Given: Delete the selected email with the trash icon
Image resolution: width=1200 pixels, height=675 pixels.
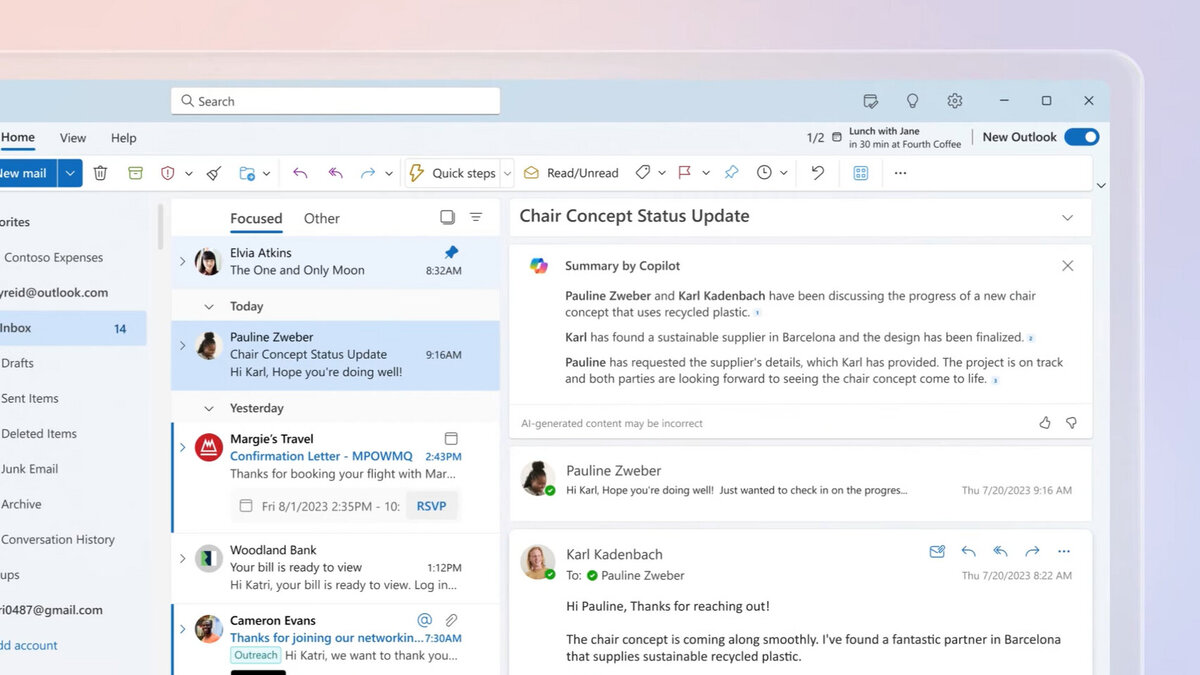Looking at the screenshot, I should tap(100, 173).
